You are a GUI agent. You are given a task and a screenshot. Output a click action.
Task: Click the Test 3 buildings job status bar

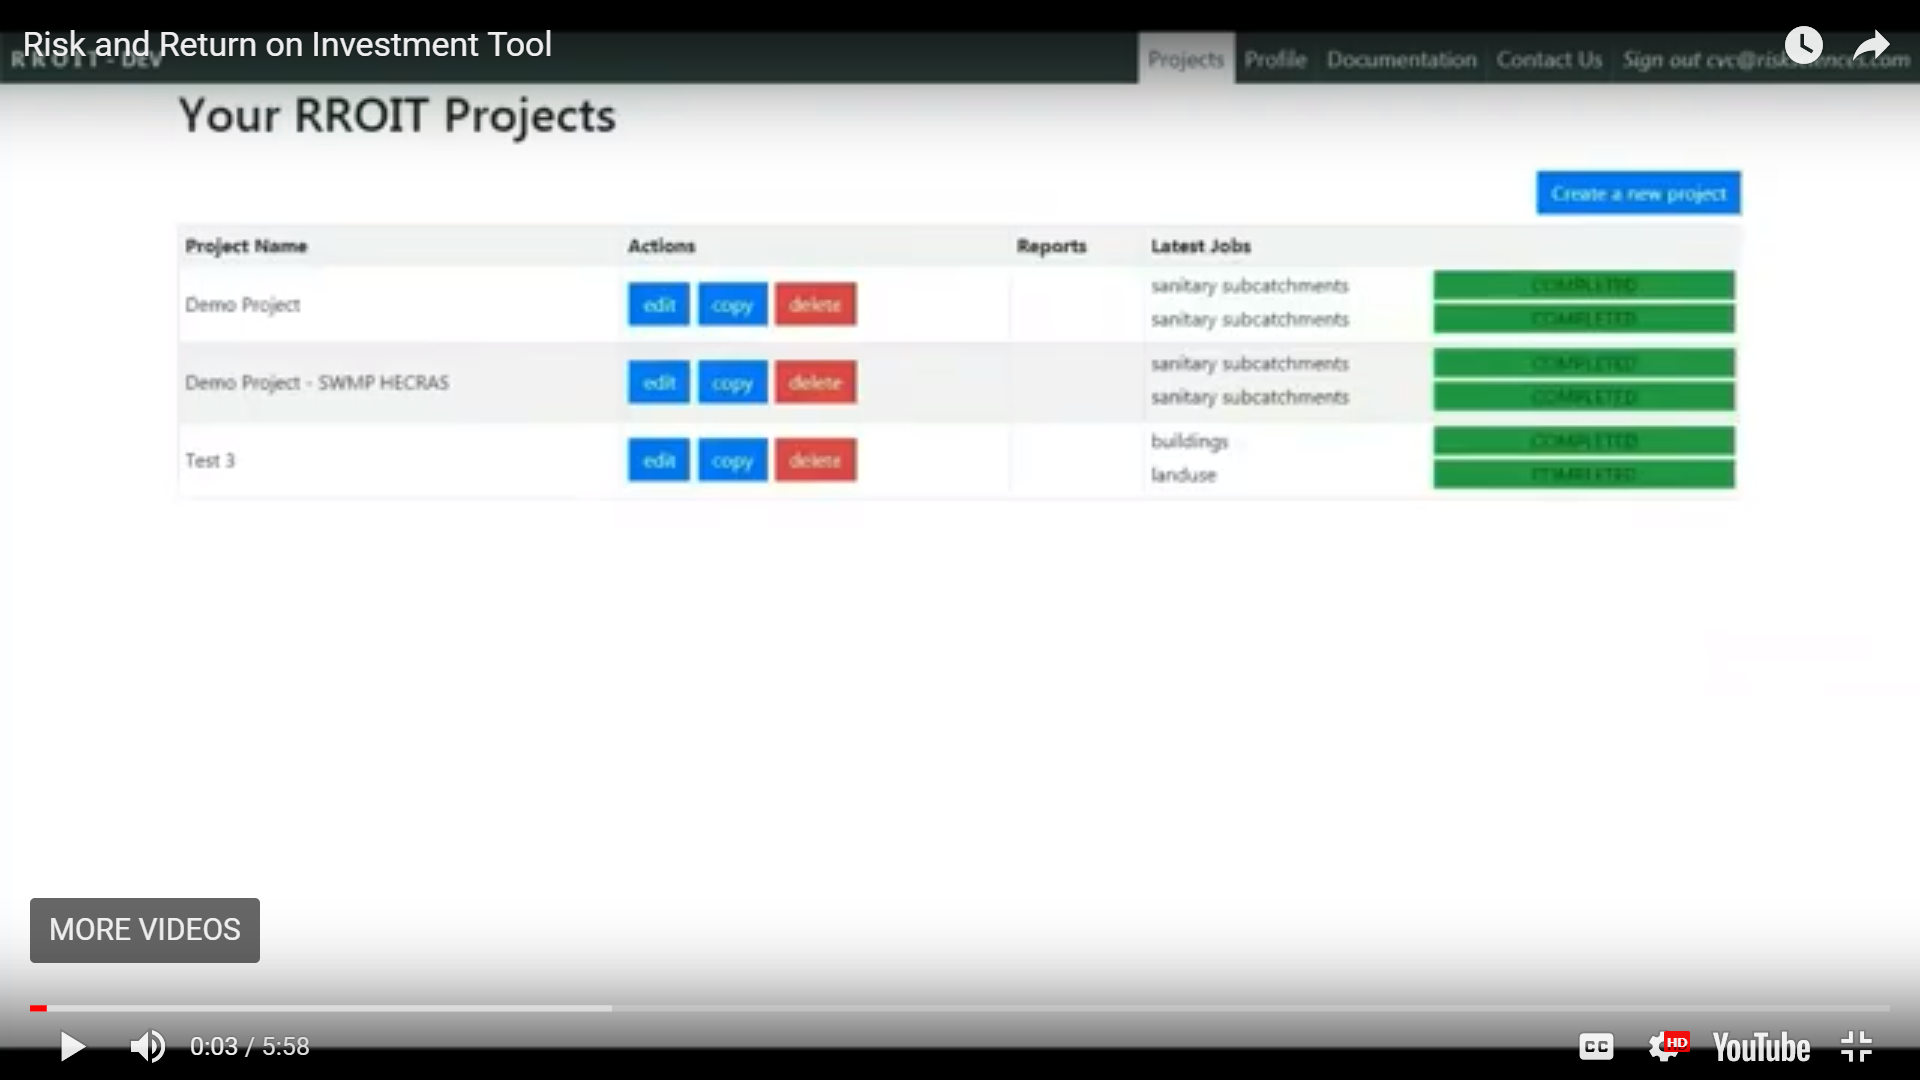click(1584, 441)
